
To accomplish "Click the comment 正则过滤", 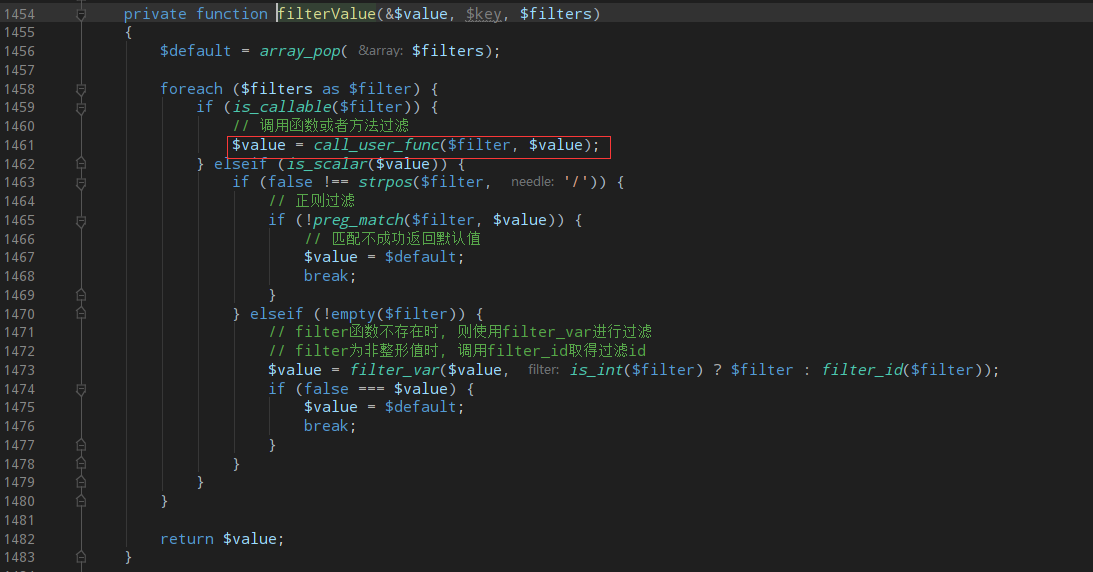I will 312,201.
